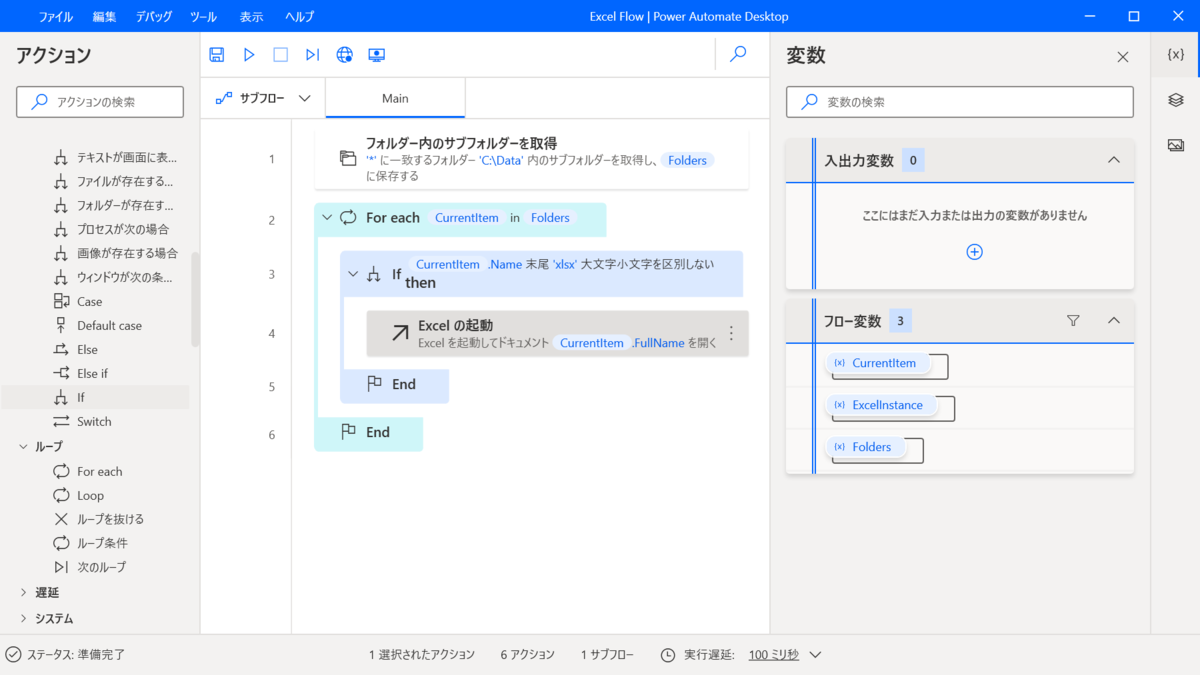The width and height of the screenshot is (1200, 675).
Task: Select the フォルダーが存在す... action
Action: coord(115,205)
